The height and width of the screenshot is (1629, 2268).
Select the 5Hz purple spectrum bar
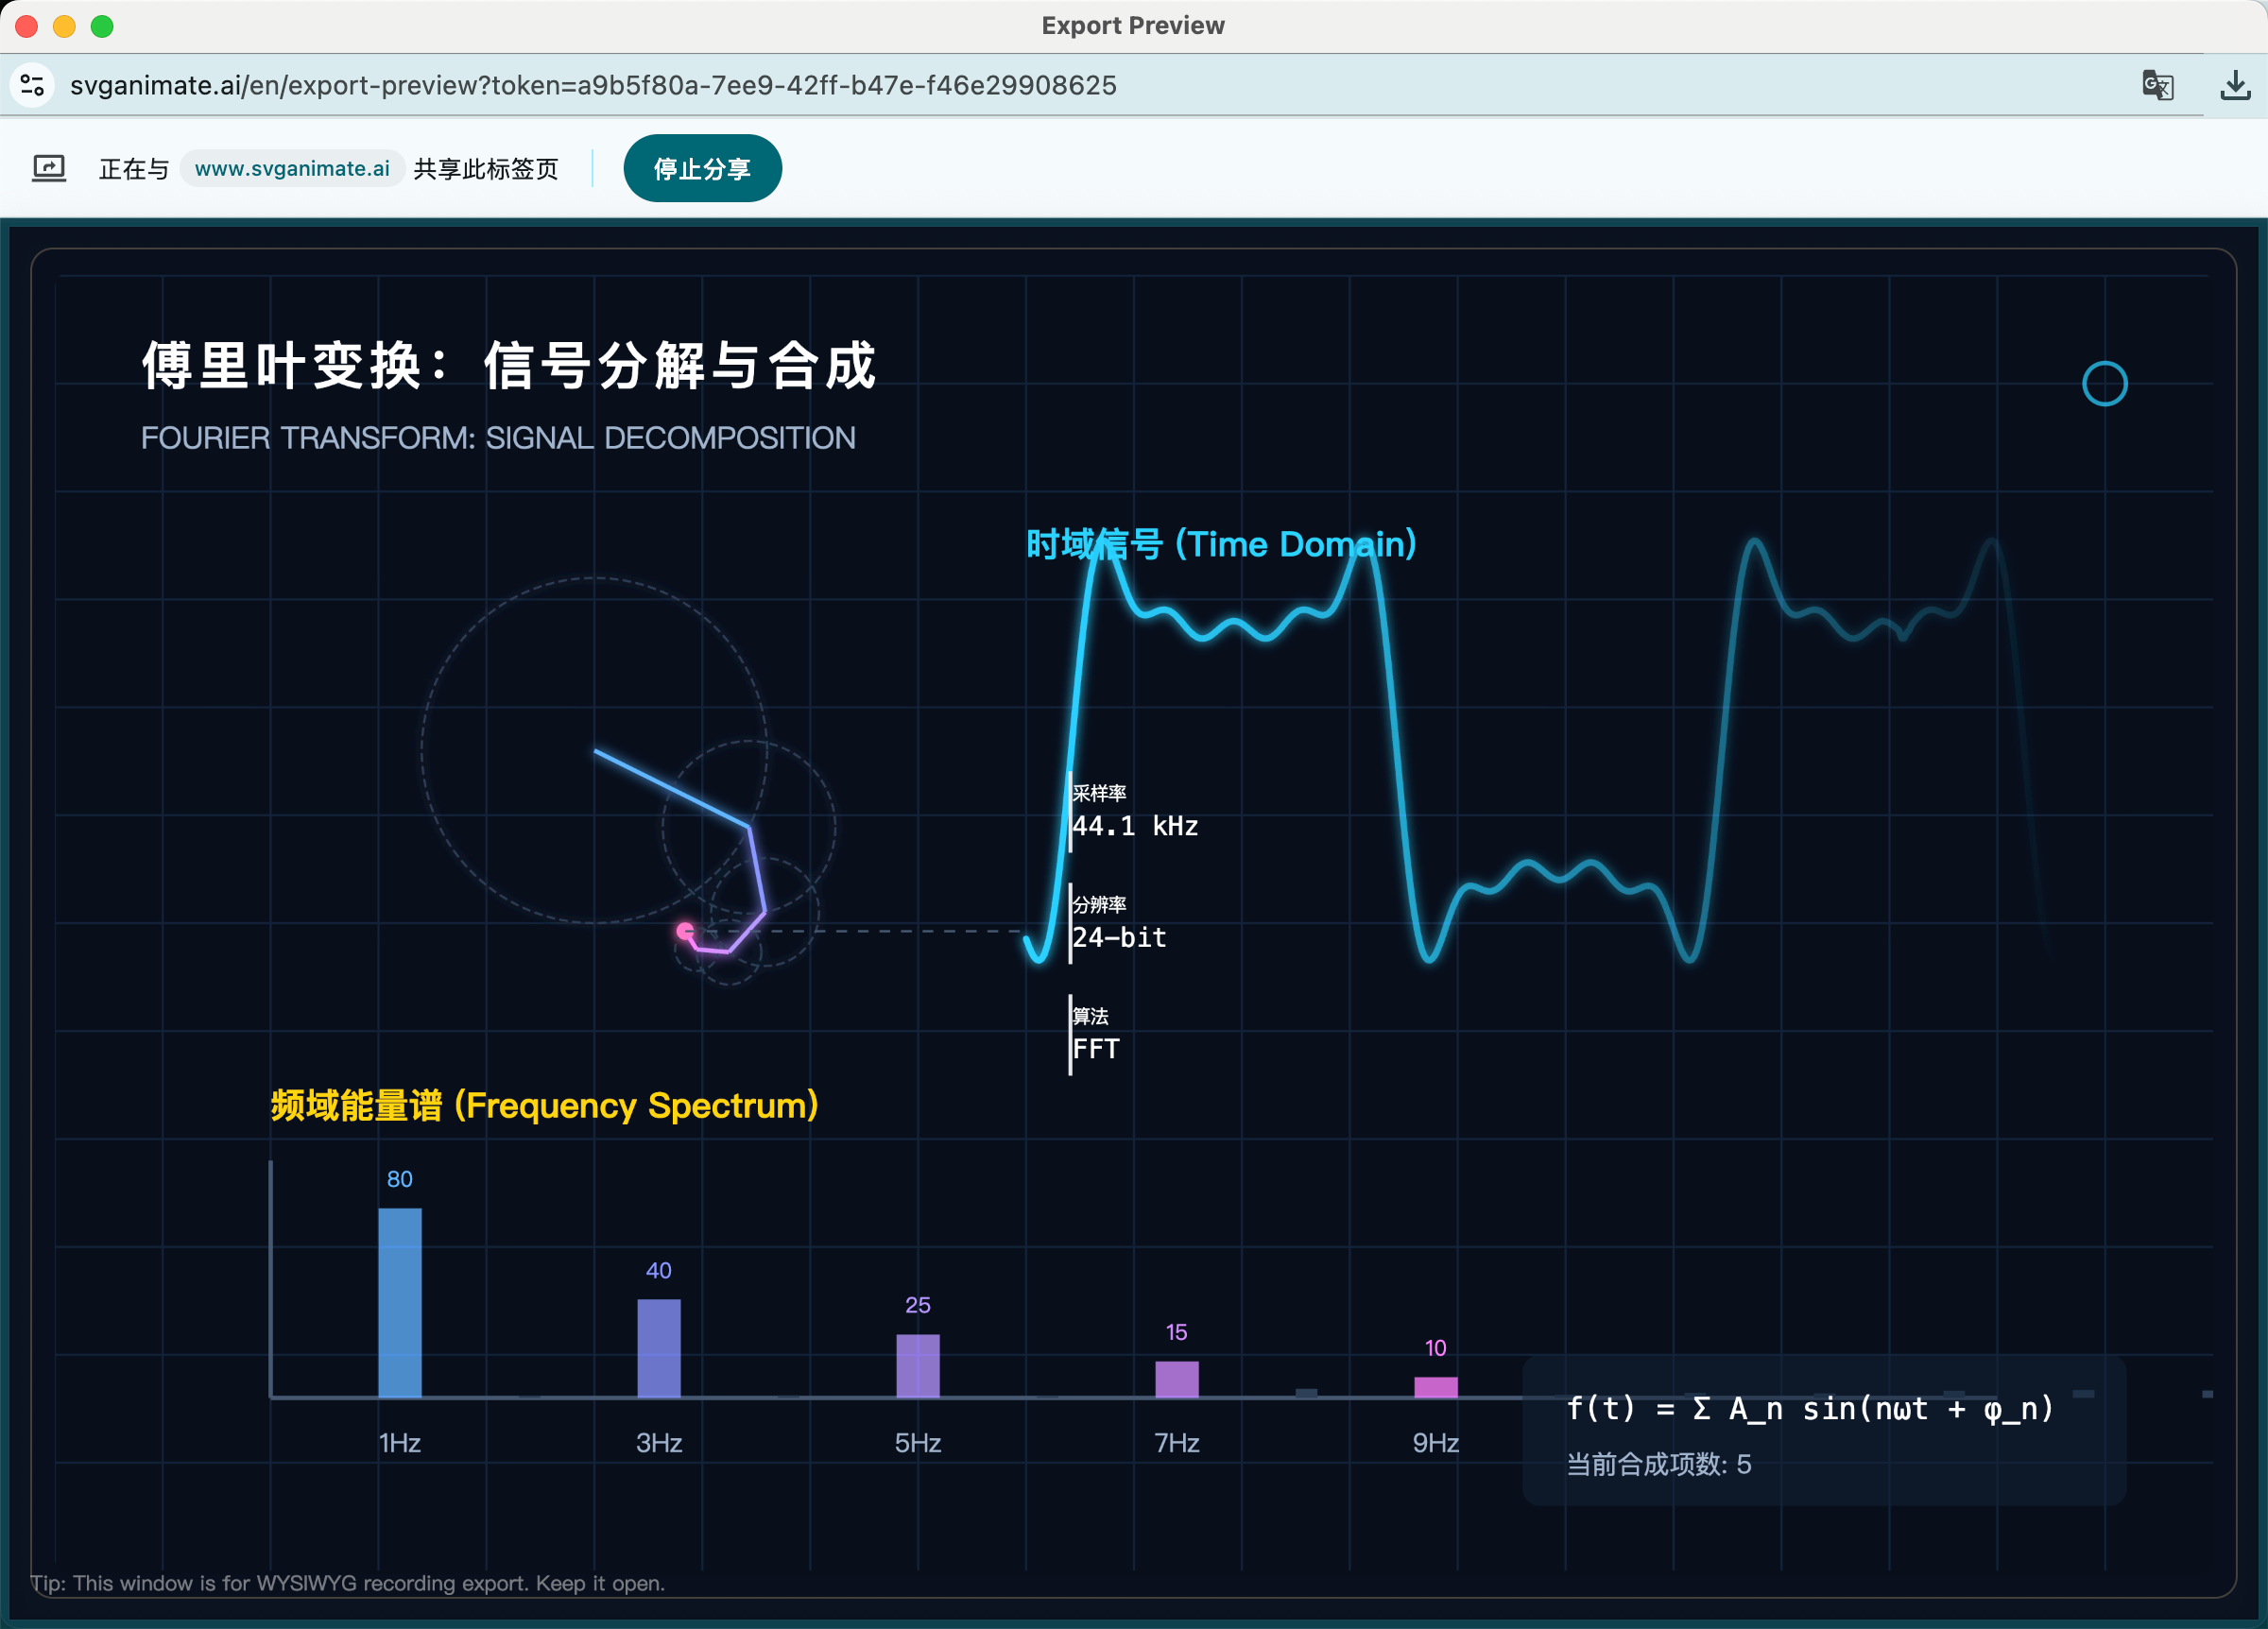917,1364
